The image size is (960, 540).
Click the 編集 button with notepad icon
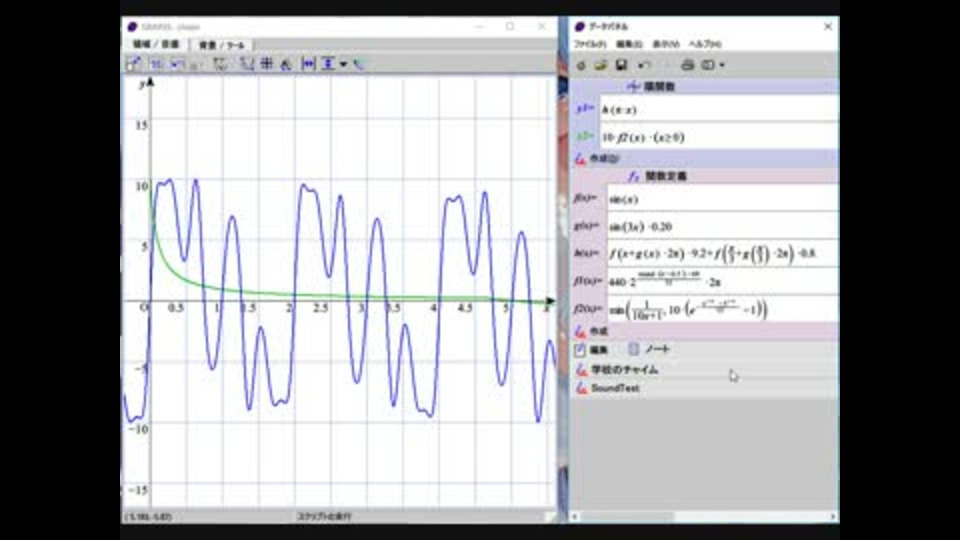tap(591, 350)
